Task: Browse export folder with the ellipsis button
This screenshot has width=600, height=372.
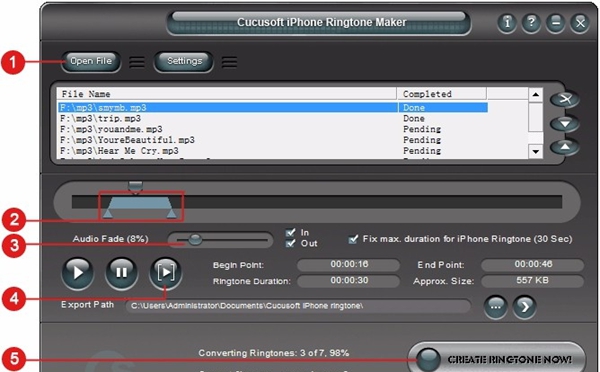Action: 496,307
